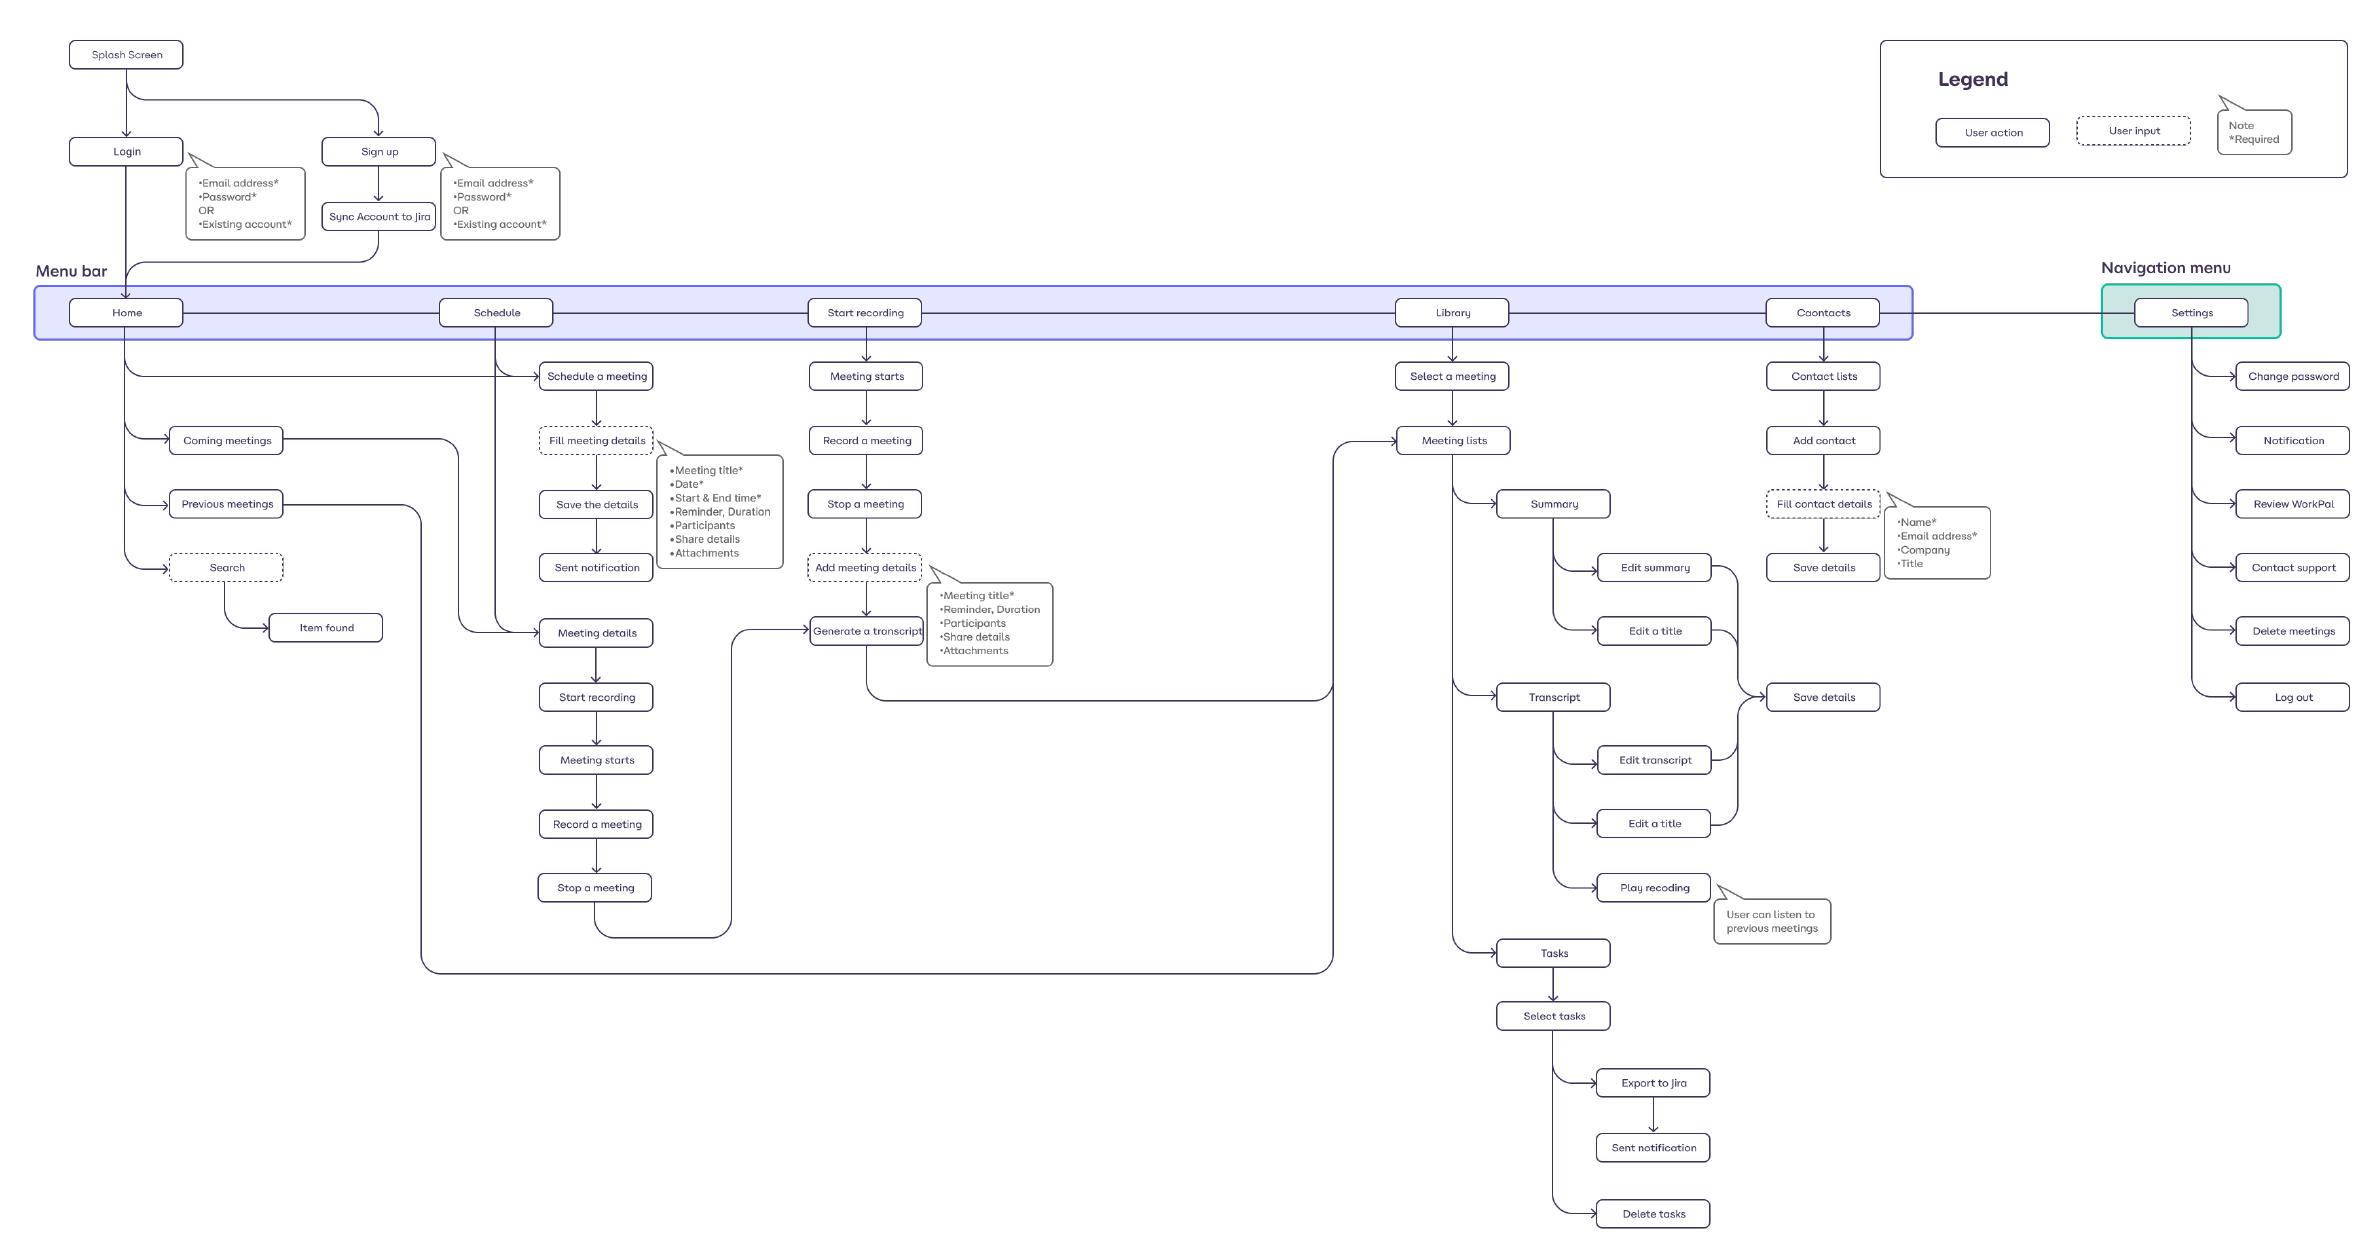Image resolution: width=2377 pixels, height=1259 pixels.
Task: Click the Start recording menu bar node
Action: pos(864,312)
